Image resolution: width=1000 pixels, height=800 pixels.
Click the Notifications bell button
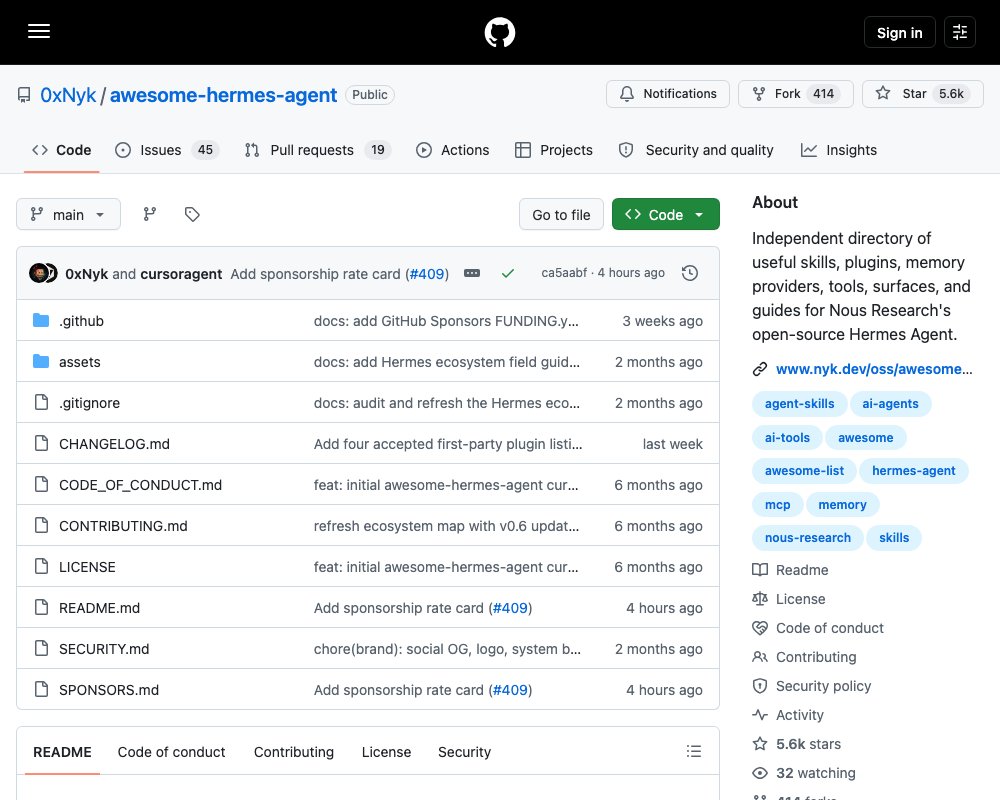point(668,94)
